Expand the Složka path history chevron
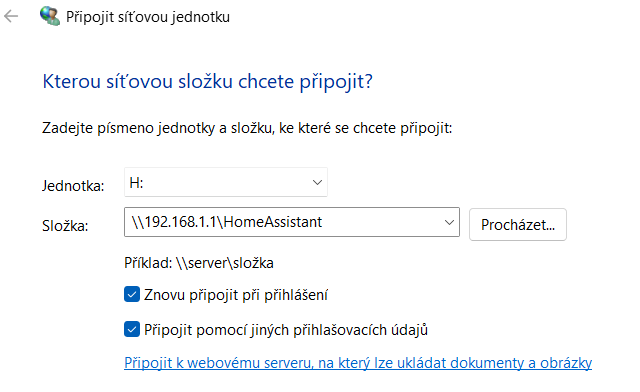The width and height of the screenshot is (640, 392). coord(449,222)
